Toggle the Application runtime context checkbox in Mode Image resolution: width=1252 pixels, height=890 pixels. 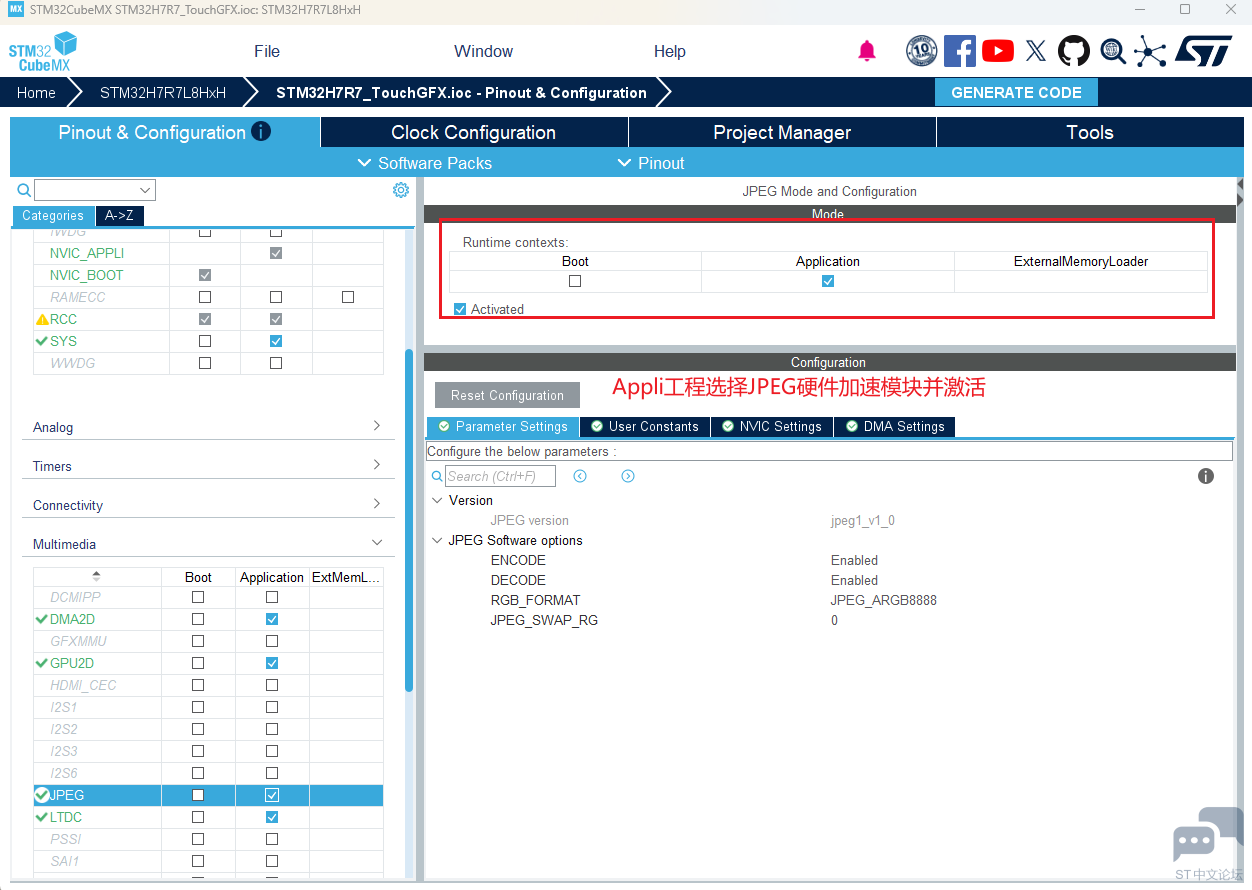click(x=828, y=281)
